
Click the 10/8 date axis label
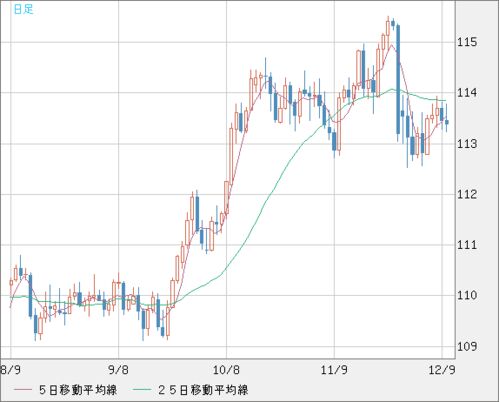tap(226, 370)
